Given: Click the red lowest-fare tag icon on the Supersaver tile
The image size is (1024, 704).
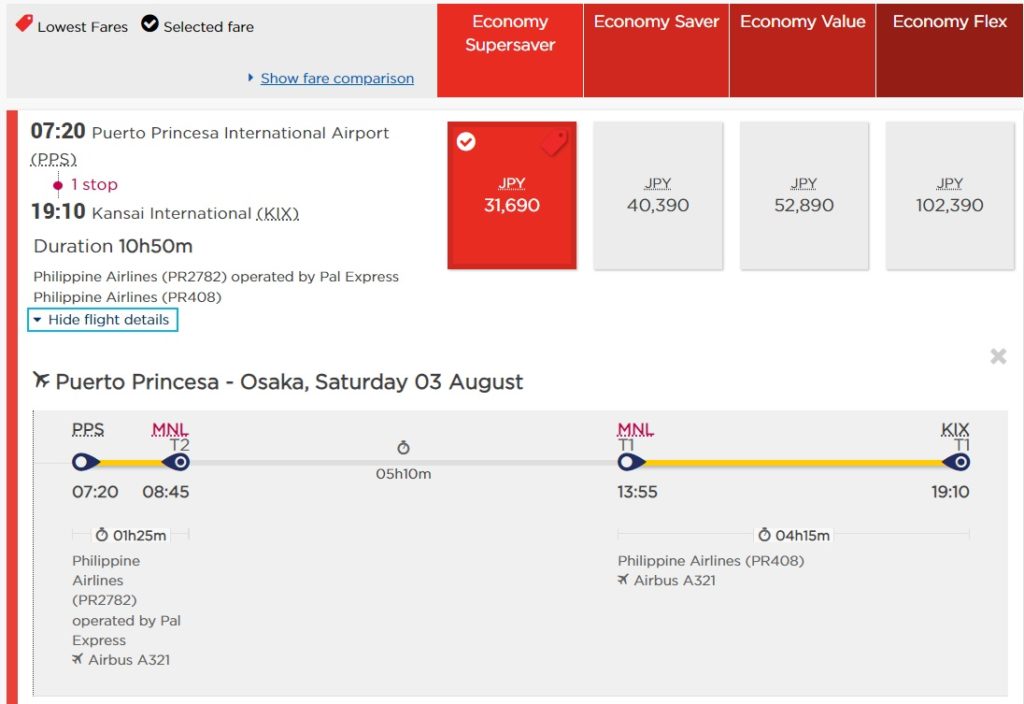Looking at the screenshot, I should coord(553,143).
